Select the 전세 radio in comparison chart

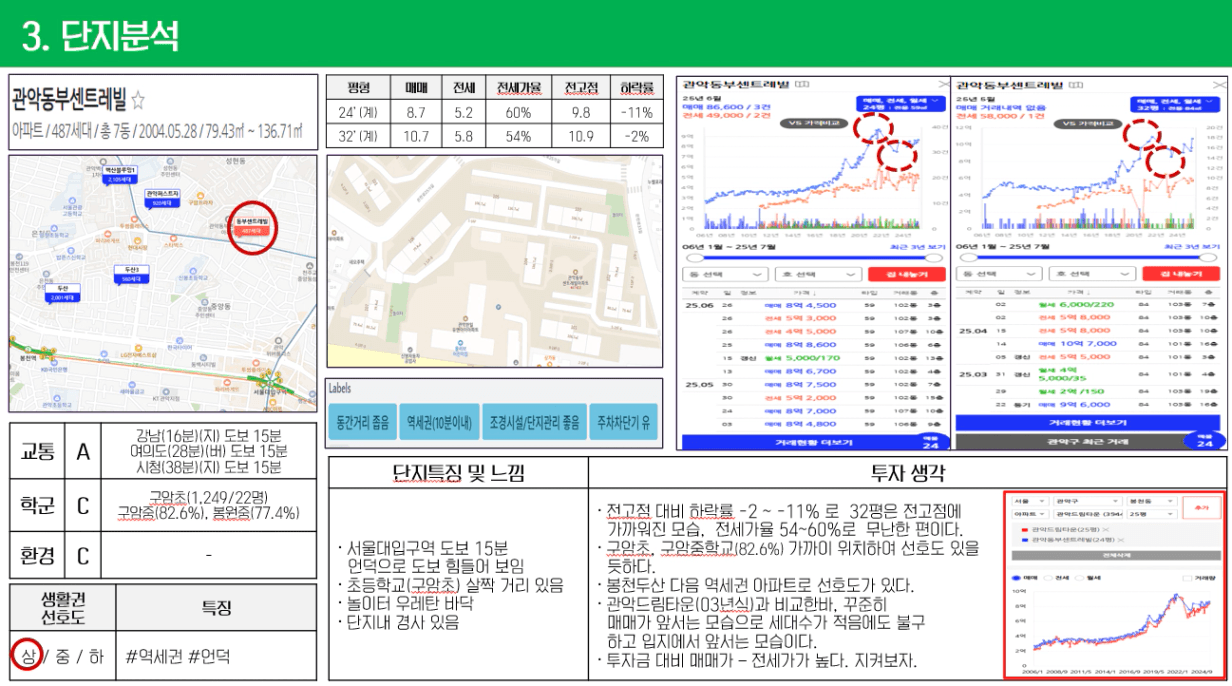pyautogui.click(x=1048, y=578)
